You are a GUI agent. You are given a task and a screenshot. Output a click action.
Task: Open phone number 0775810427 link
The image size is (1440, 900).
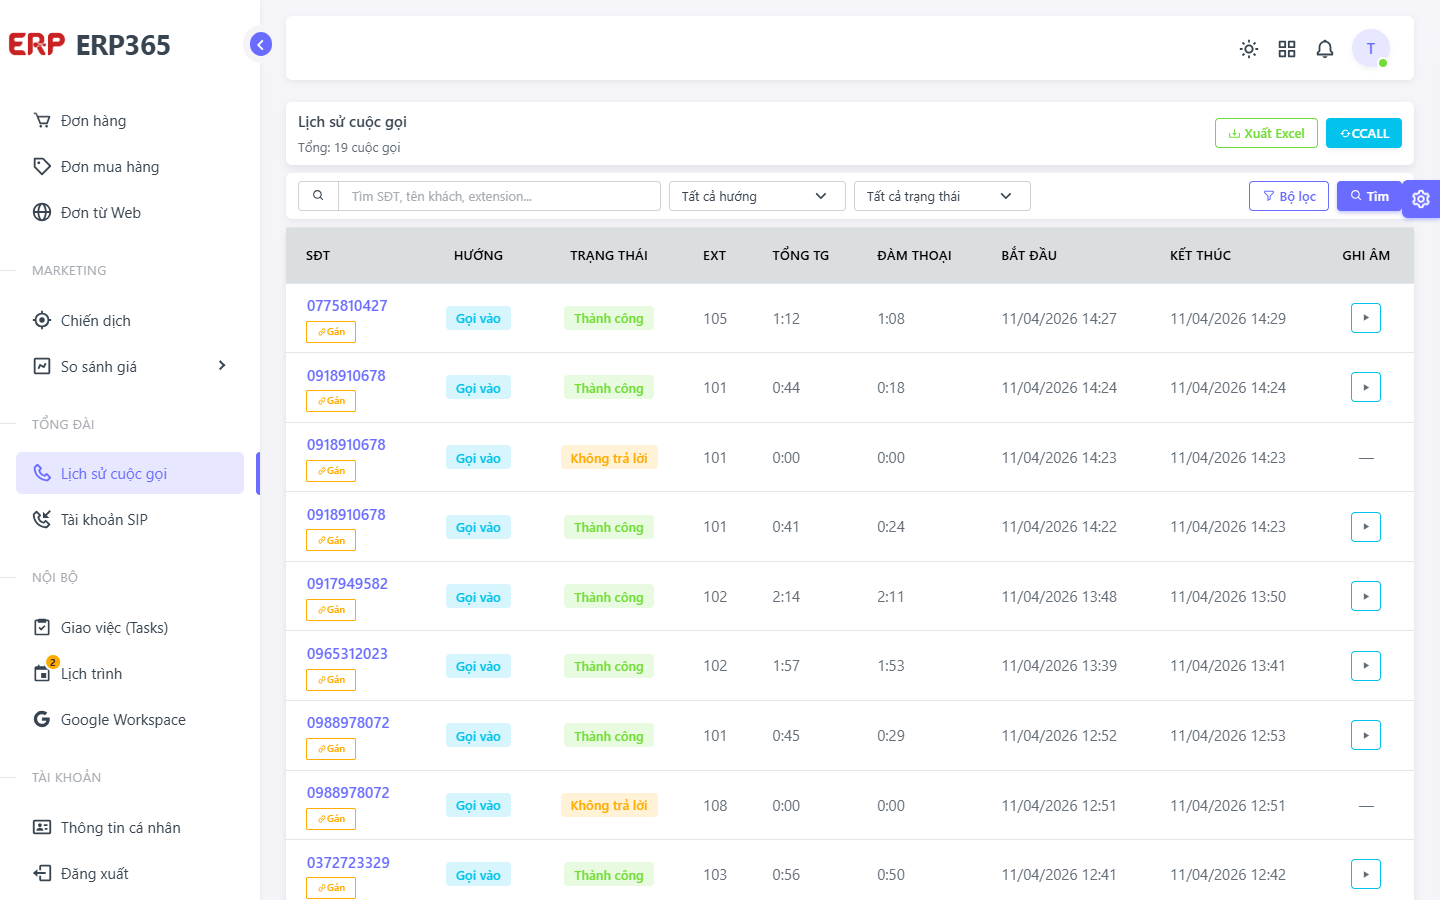347,306
